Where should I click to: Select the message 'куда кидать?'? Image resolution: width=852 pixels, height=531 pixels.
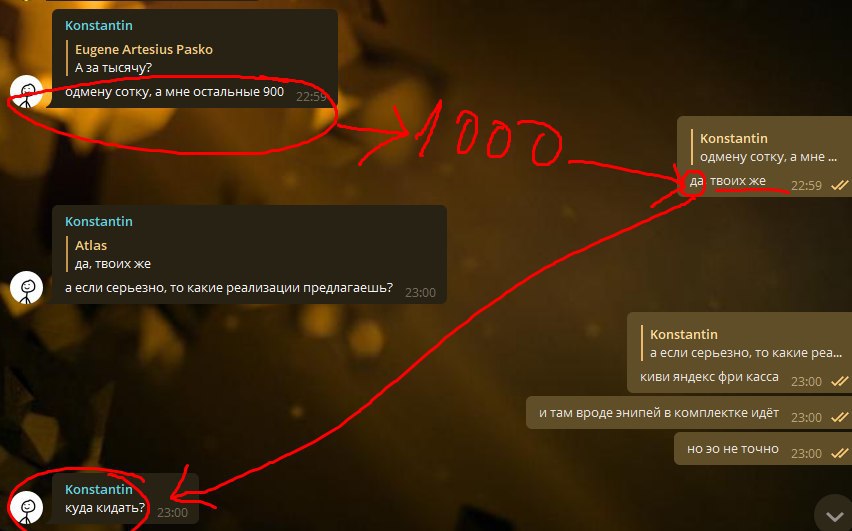click(x=105, y=508)
